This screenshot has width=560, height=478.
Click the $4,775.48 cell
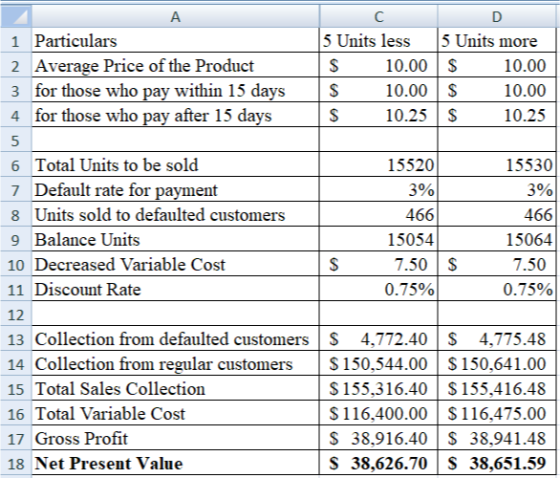(x=497, y=339)
